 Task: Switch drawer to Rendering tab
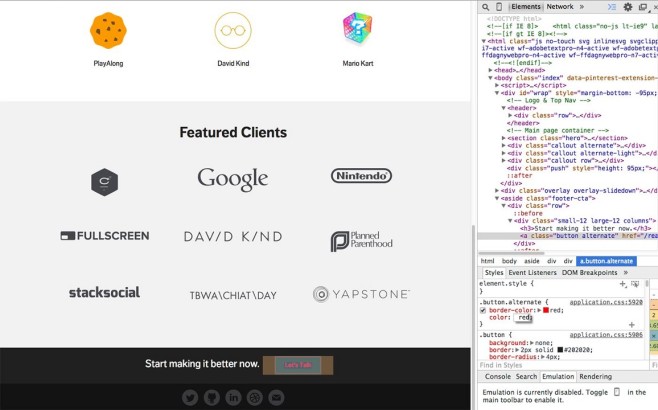coord(595,376)
